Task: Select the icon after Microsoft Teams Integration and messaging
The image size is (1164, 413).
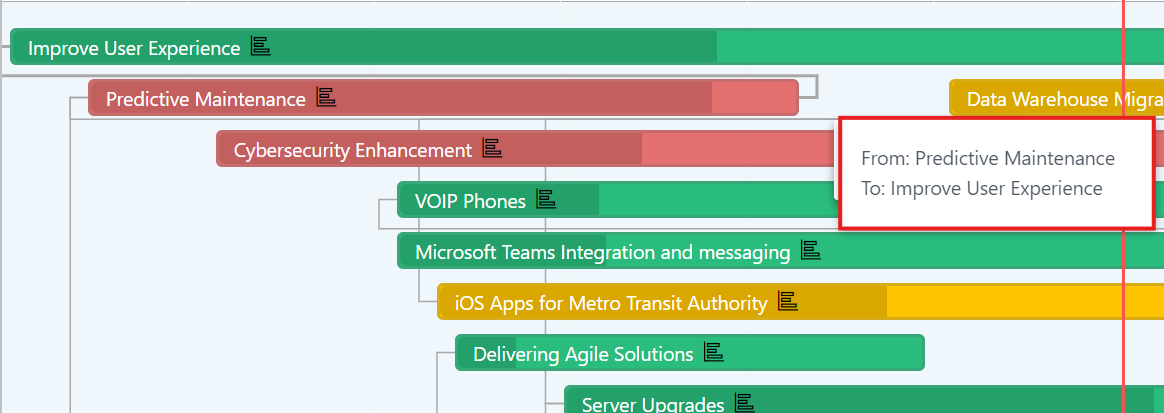Action: pos(811,250)
